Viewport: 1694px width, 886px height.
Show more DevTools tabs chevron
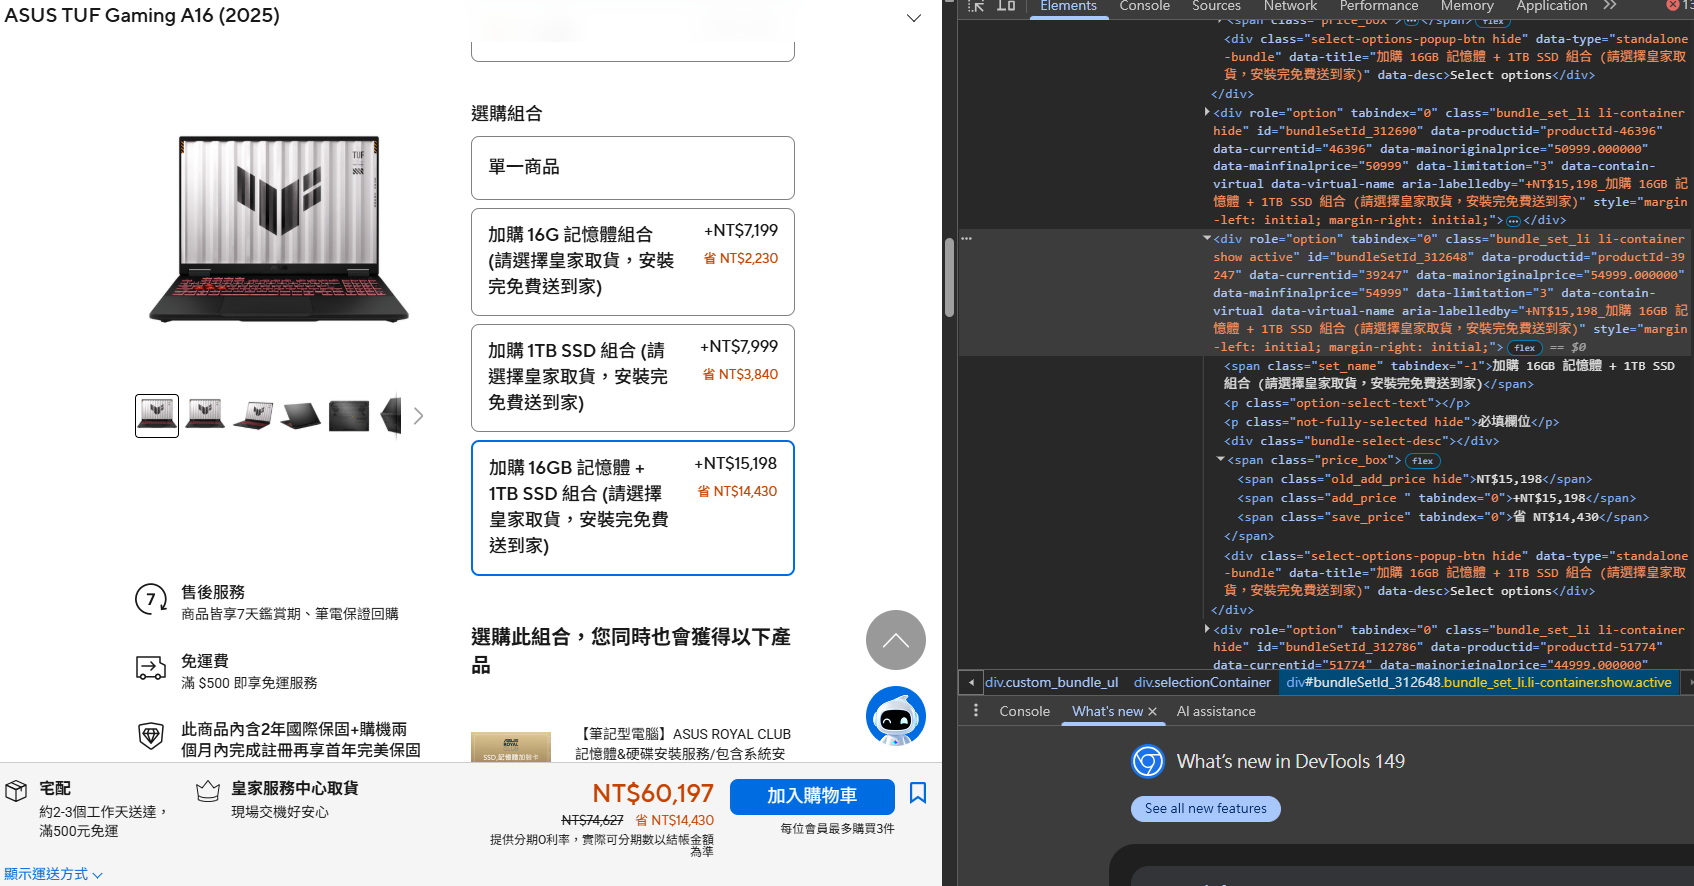(x=1610, y=6)
